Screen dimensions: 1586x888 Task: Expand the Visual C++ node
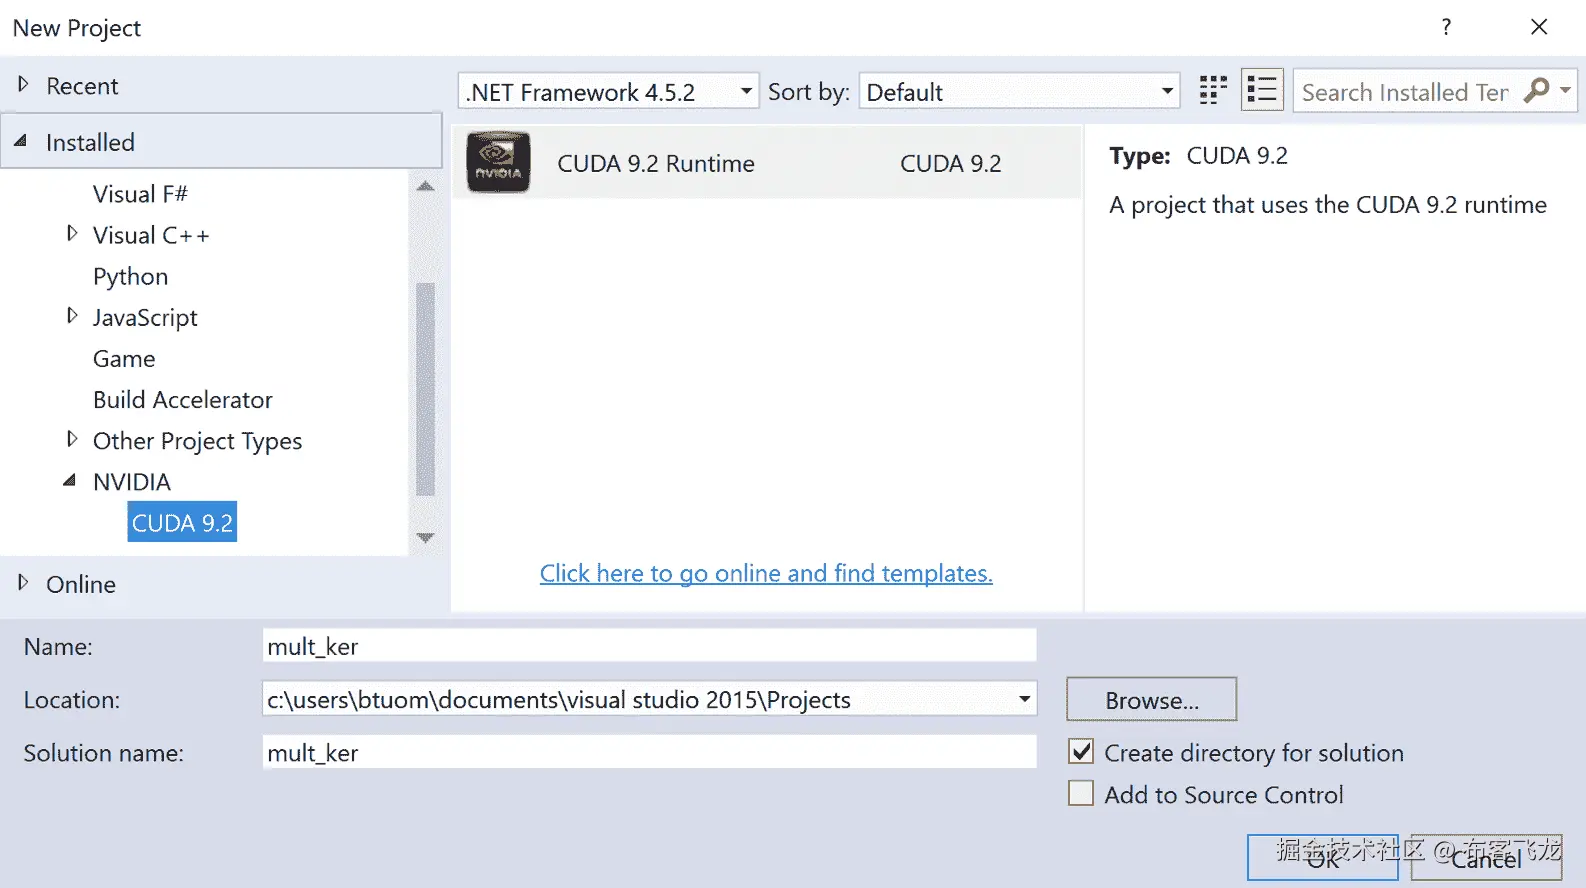pos(71,233)
